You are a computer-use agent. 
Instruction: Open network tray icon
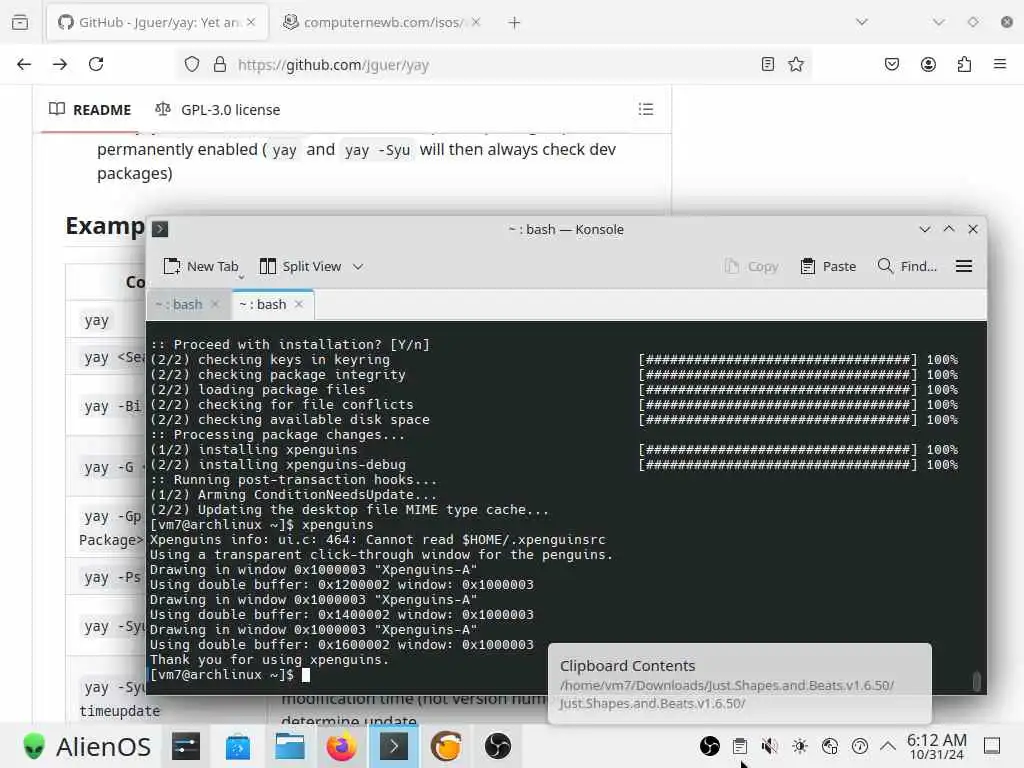pyautogui.click(x=830, y=746)
